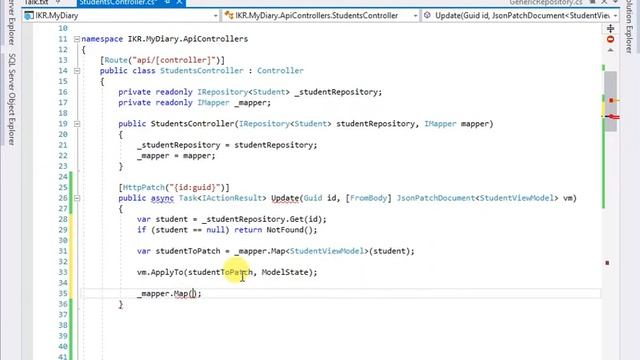Click the async keyword on line 26

162,198
